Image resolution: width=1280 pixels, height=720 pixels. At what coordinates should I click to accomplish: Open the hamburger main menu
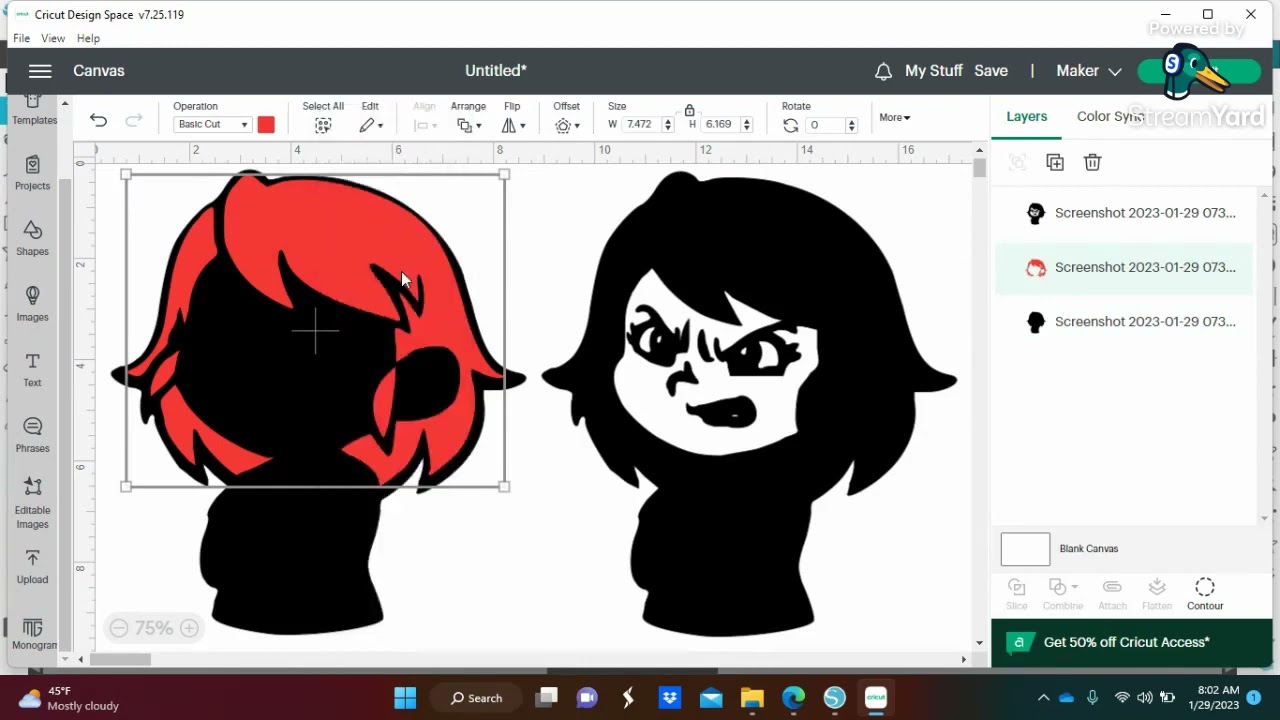click(x=40, y=71)
